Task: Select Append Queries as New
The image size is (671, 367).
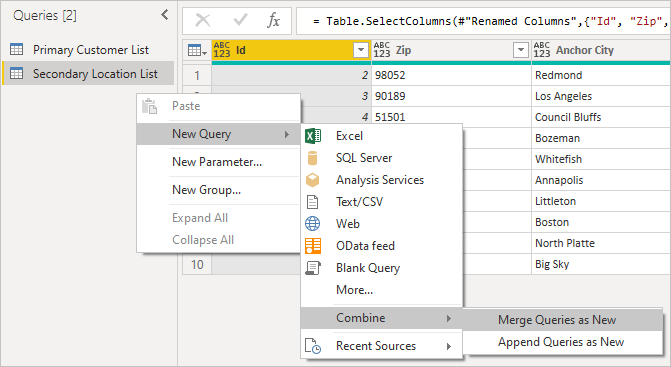Action: click(562, 342)
